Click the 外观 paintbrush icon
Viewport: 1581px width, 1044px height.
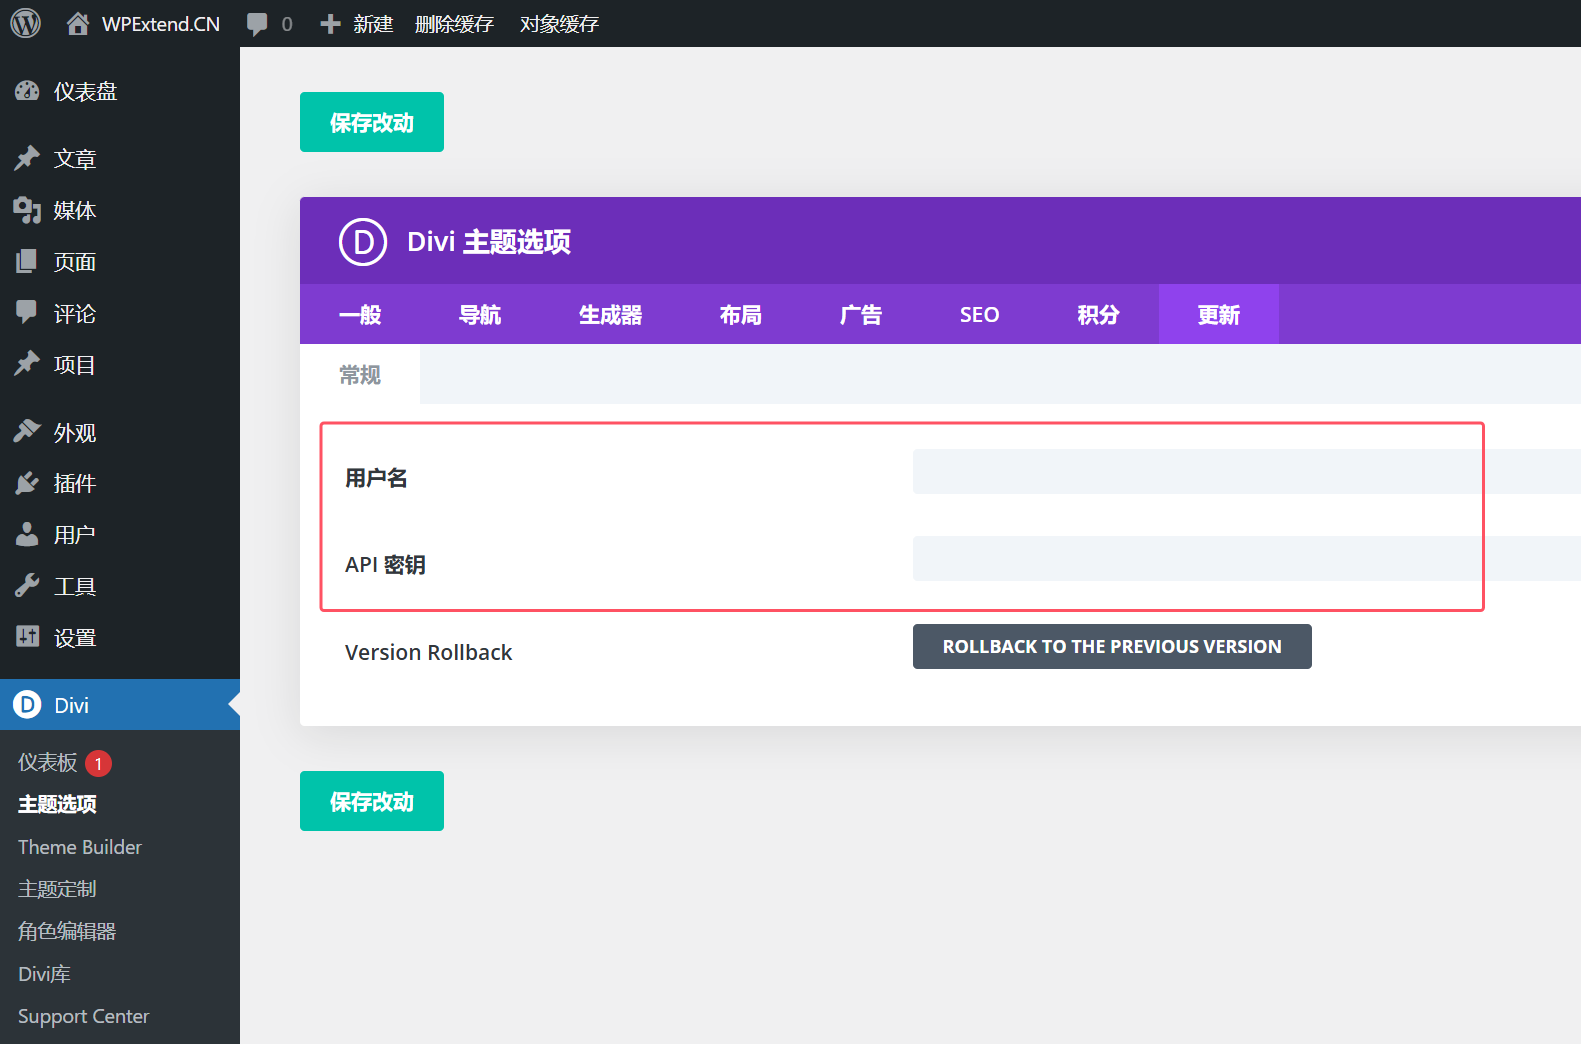click(x=27, y=432)
